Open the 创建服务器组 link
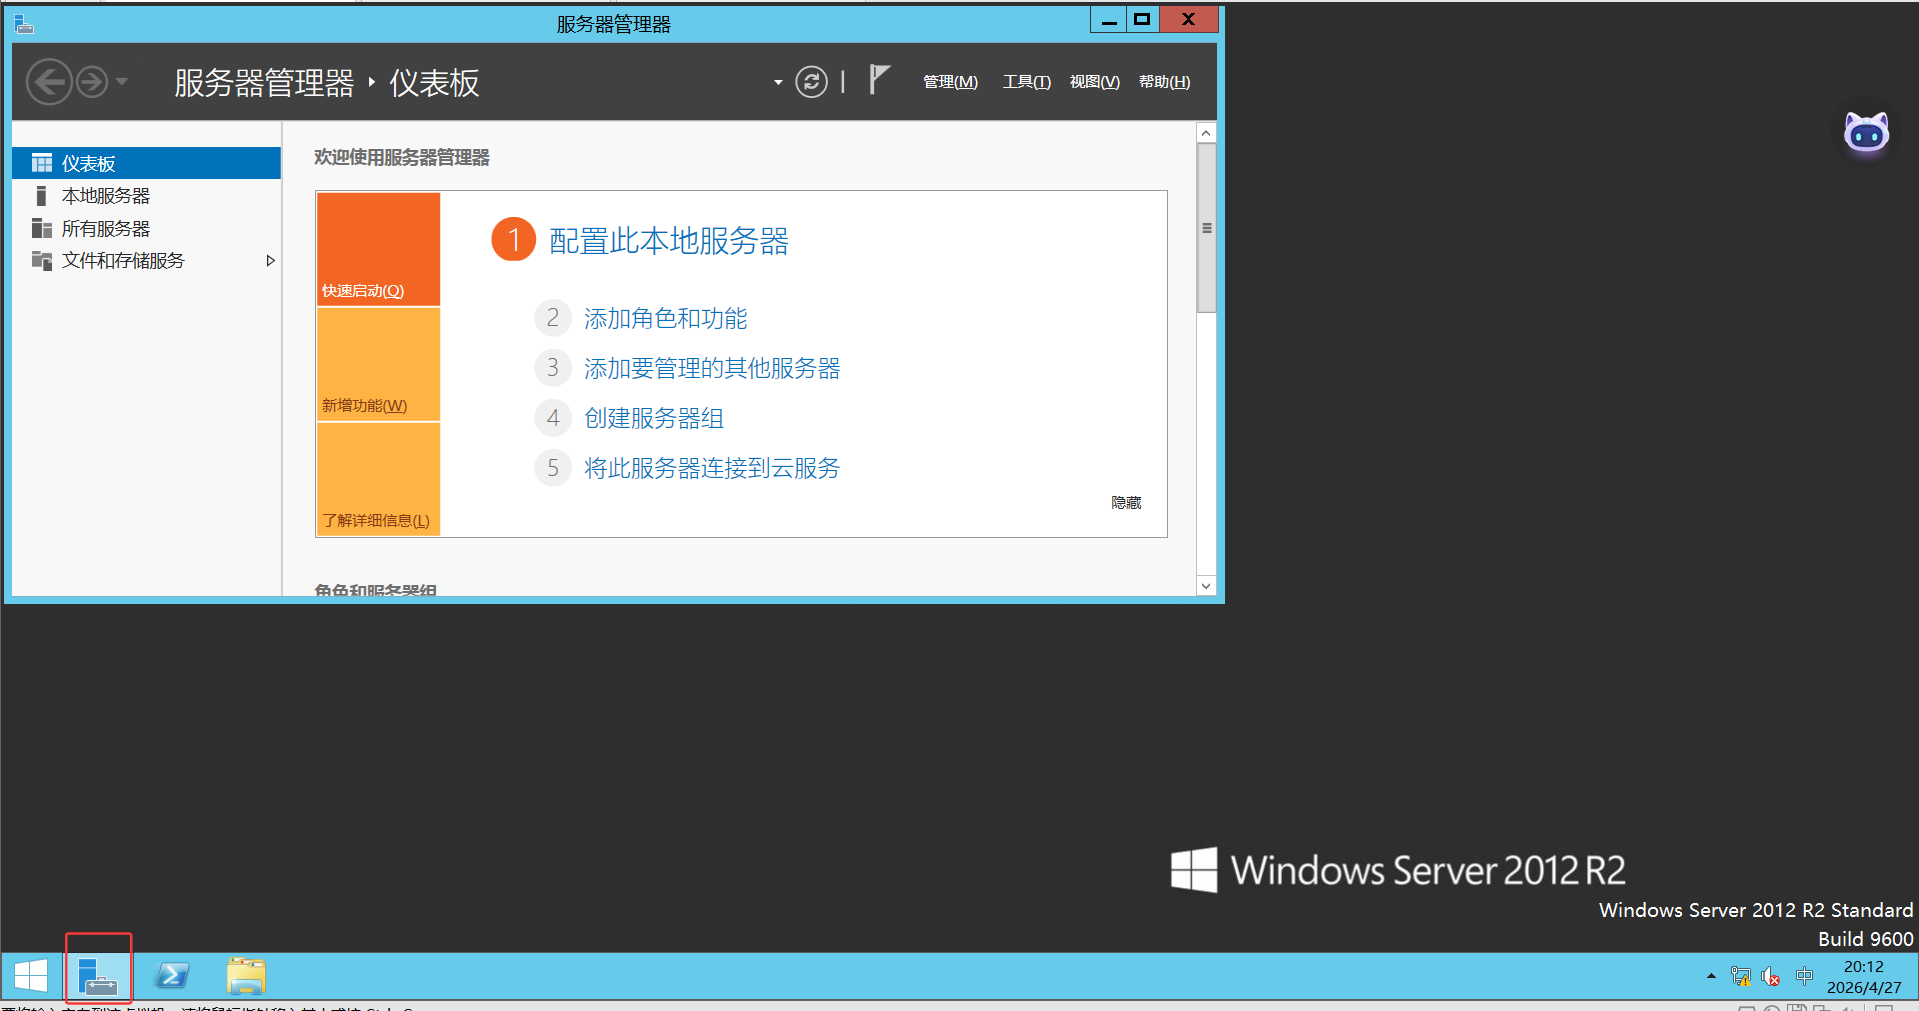This screenshot has width=1919, height=1011. pyautogui.click(x=654, y=419)
